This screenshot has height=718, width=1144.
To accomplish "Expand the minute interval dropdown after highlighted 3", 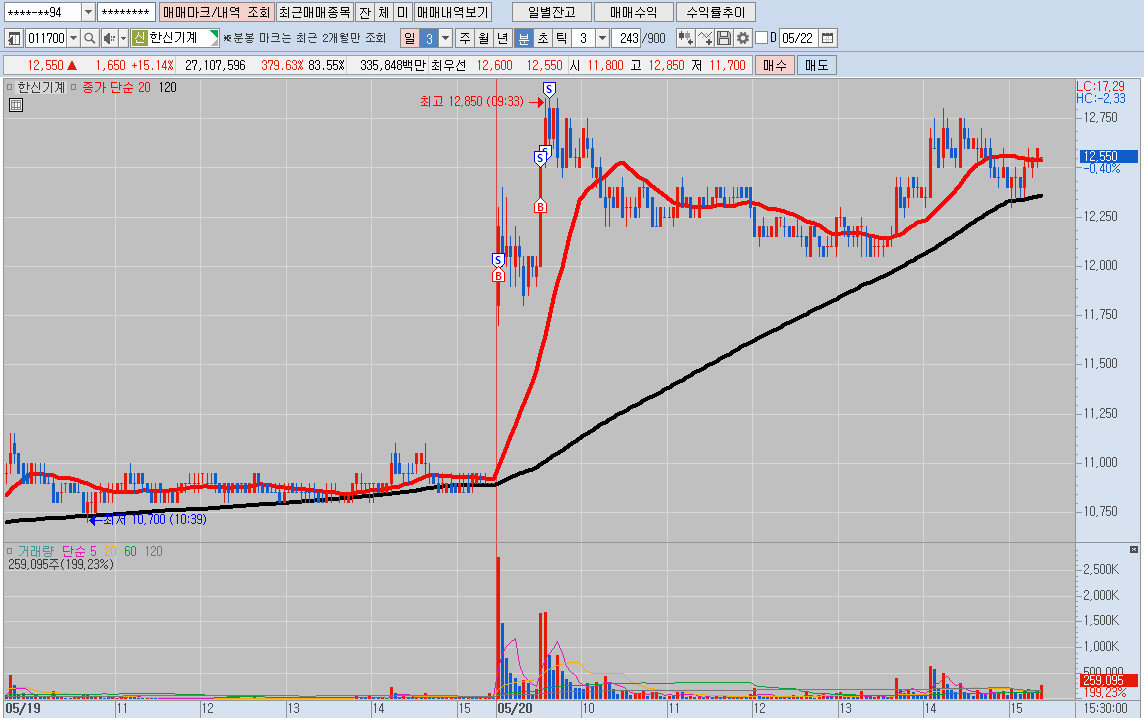I will pos(446,38).
